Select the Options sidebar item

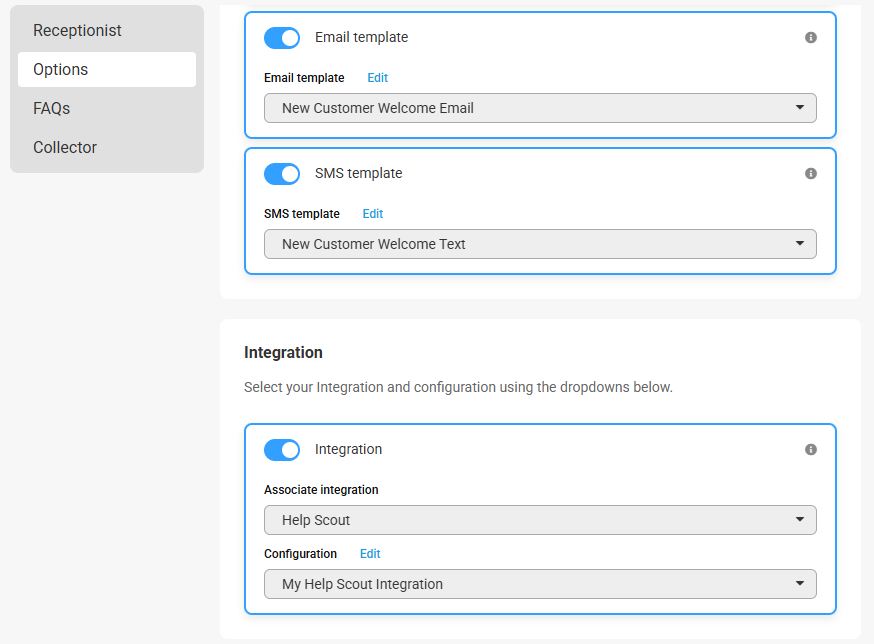pos(107,69)
